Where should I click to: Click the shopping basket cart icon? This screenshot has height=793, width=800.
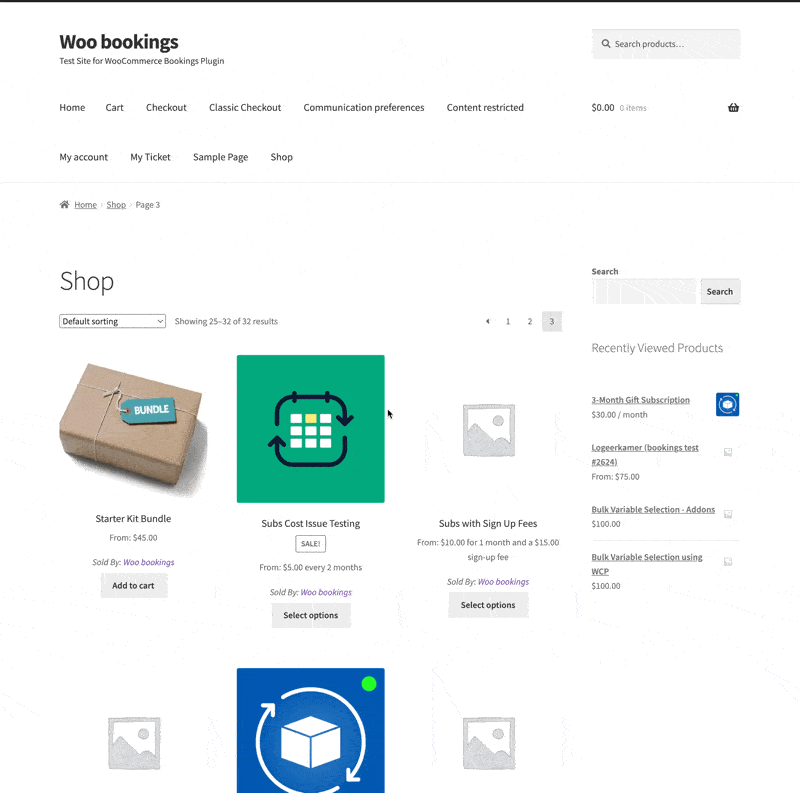pos(733,108)
